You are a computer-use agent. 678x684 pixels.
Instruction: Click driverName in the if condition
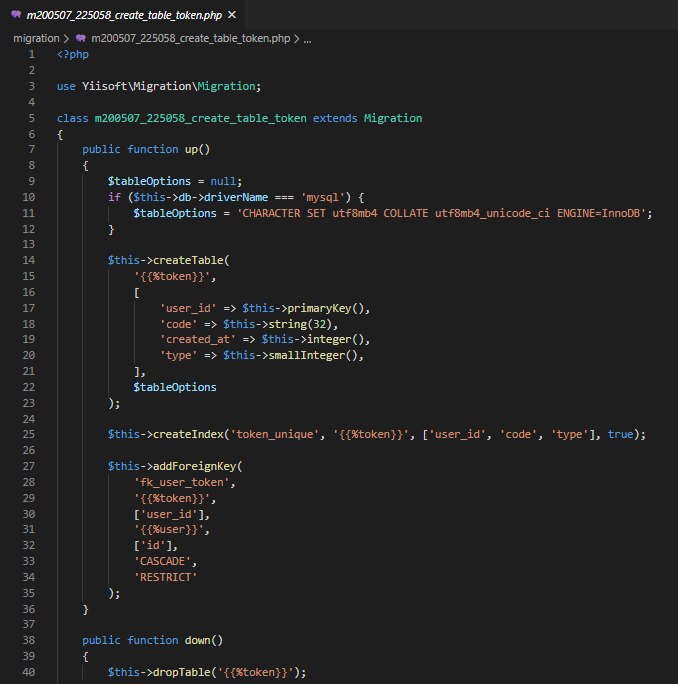pyautogui.click(x=236, y=197)
